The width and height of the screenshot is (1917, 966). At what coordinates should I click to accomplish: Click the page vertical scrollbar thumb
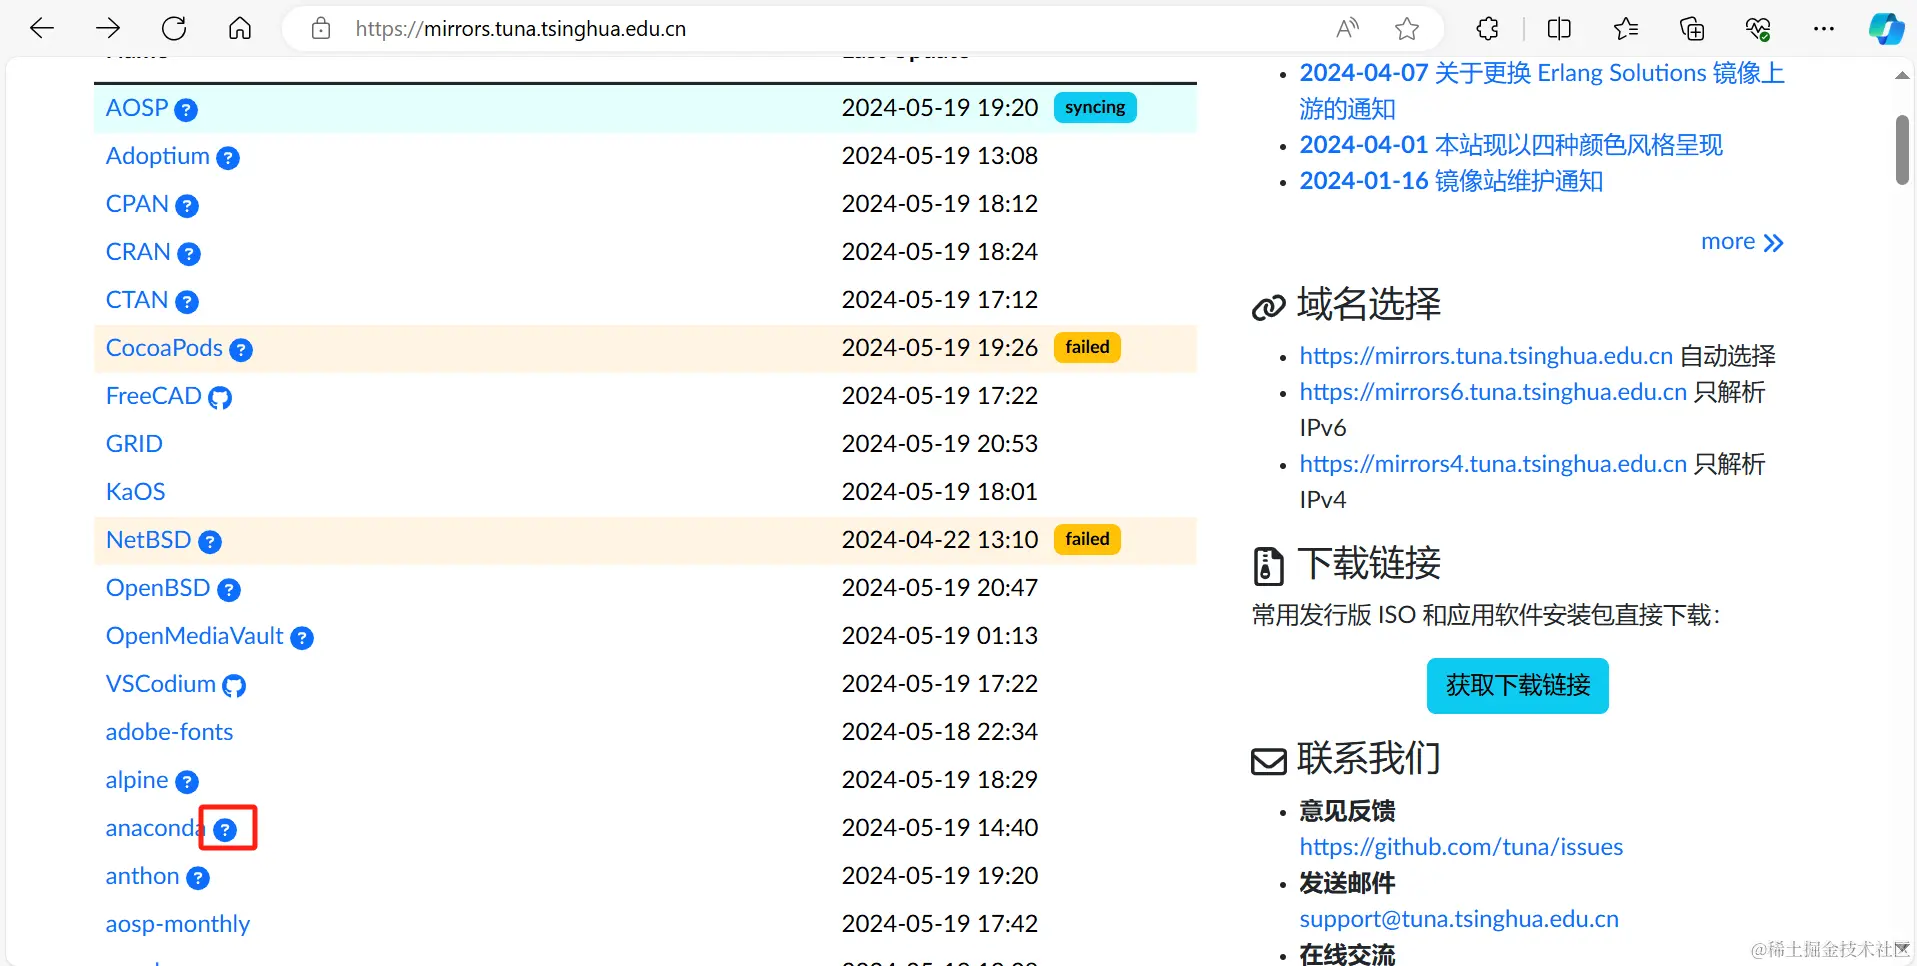click(x=1902, y=150)
